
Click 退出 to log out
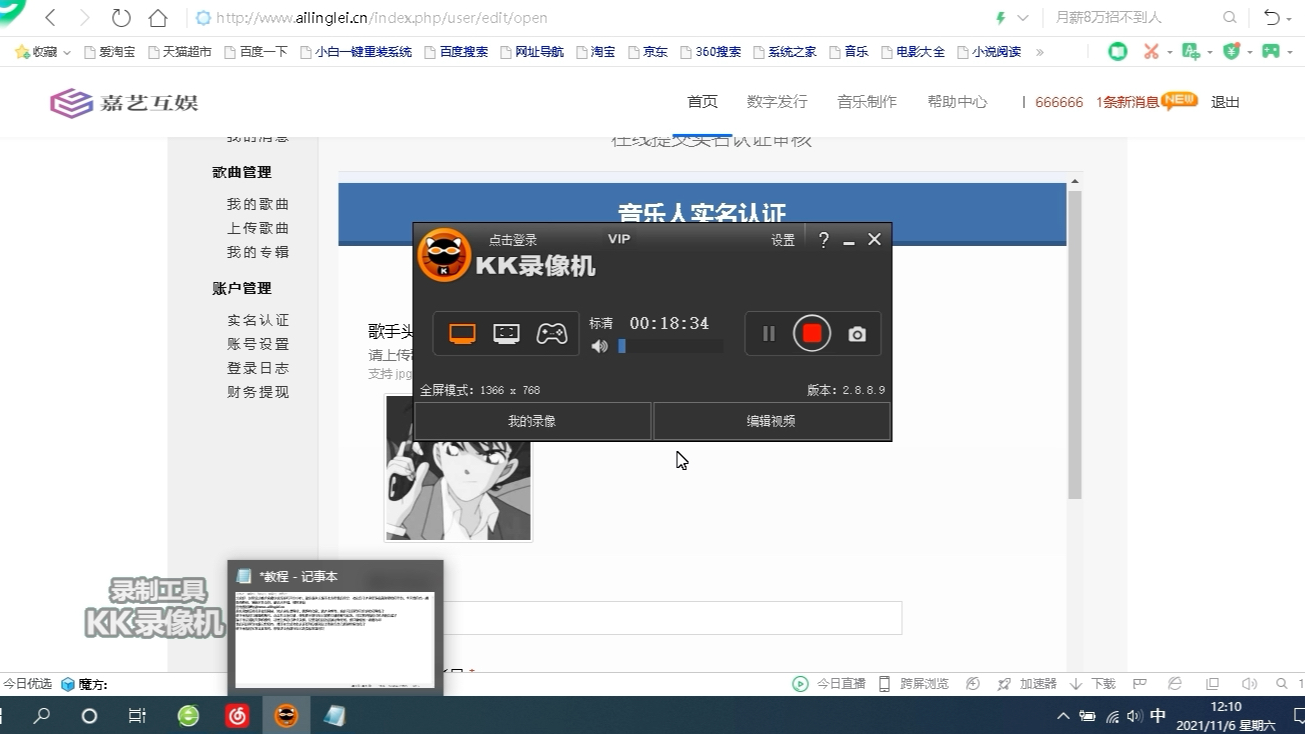1225,102
